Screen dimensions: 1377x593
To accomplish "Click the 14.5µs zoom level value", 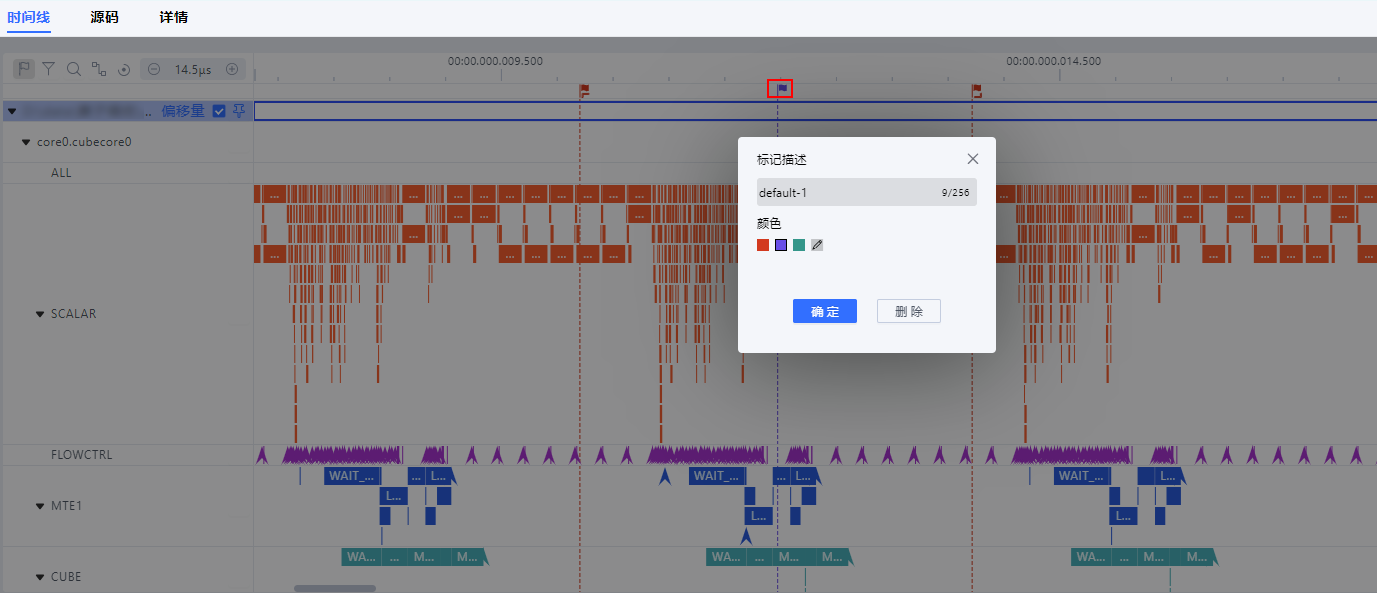I will (193, 69).
